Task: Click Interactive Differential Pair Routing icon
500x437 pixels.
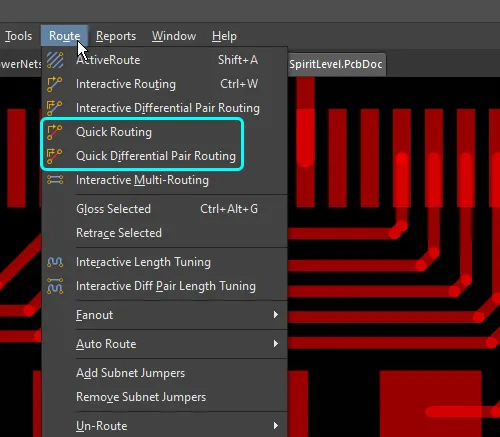Action: pyautogui.click(x=54, y=108)
